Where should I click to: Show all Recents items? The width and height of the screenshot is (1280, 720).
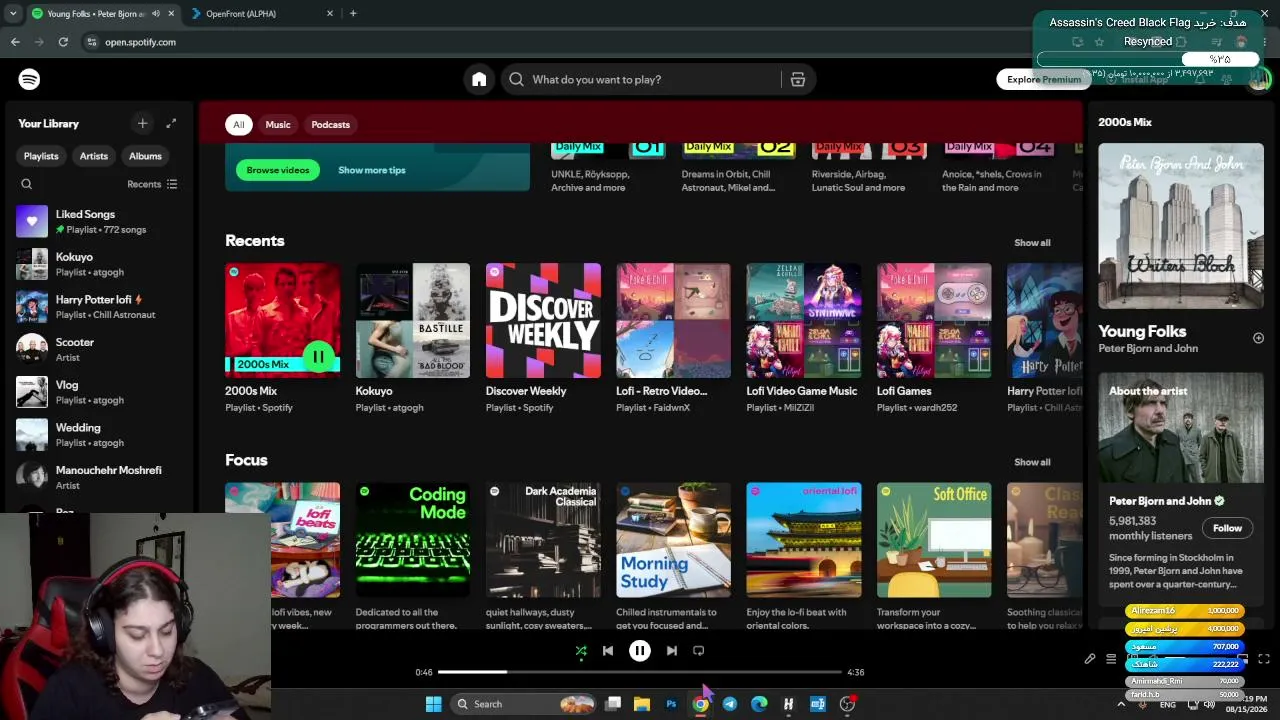[x=1032, y=243]
